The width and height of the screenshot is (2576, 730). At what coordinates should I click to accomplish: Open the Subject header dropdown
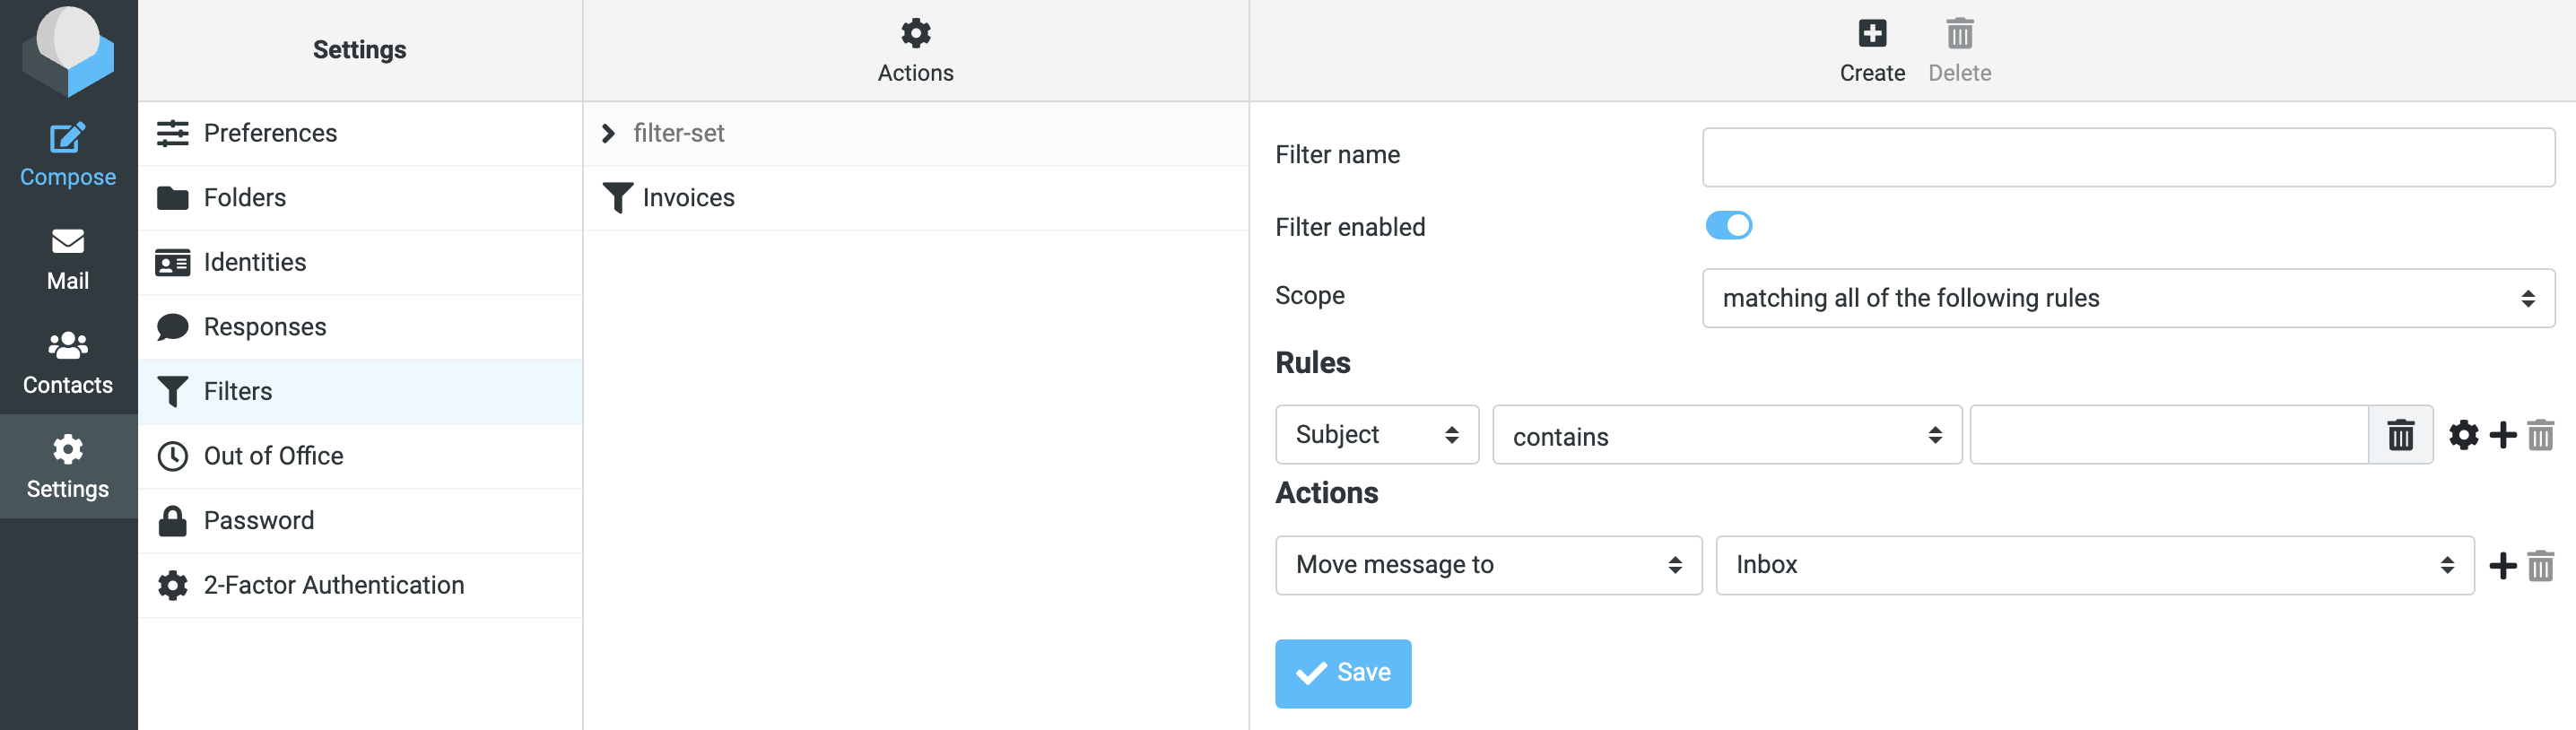pos(1376,435)
